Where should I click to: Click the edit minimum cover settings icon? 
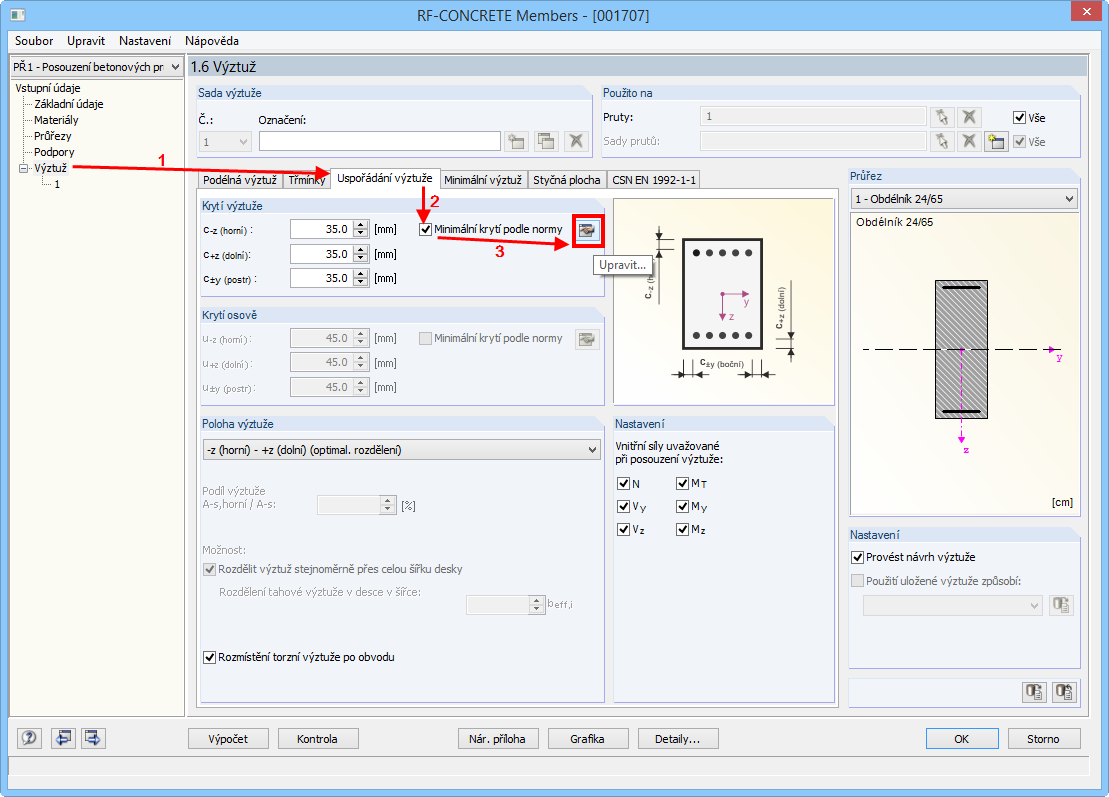tap(587, 230)
